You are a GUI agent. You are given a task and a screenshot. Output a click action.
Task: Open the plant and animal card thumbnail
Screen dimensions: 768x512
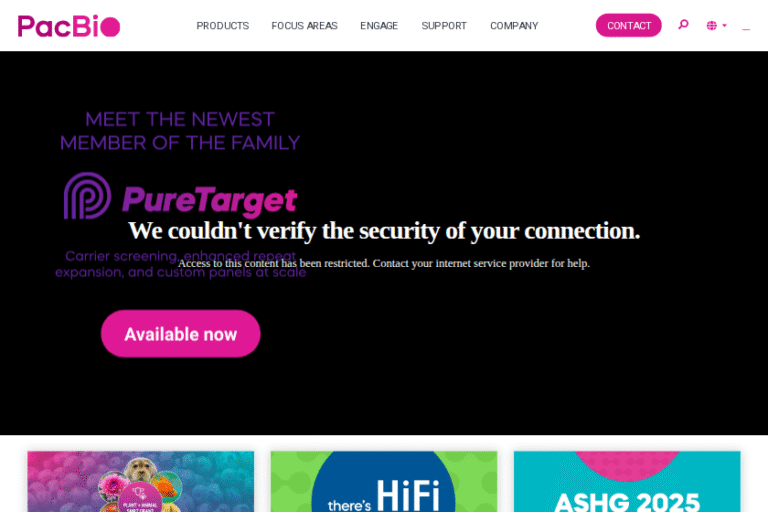[141, 482]
